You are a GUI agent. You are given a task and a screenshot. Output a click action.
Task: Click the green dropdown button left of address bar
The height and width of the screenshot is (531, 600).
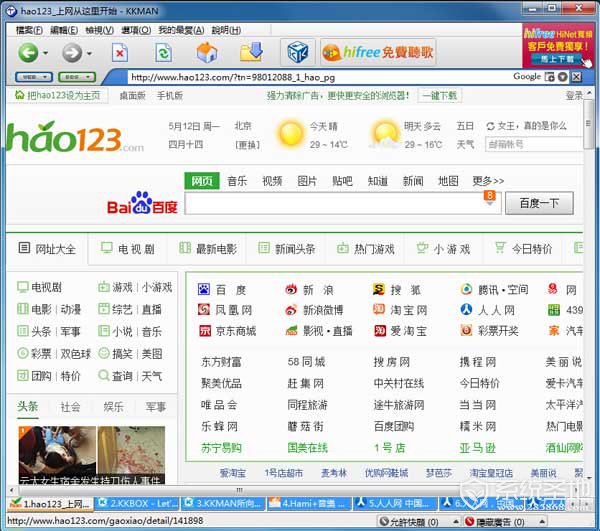pos(77,77)
